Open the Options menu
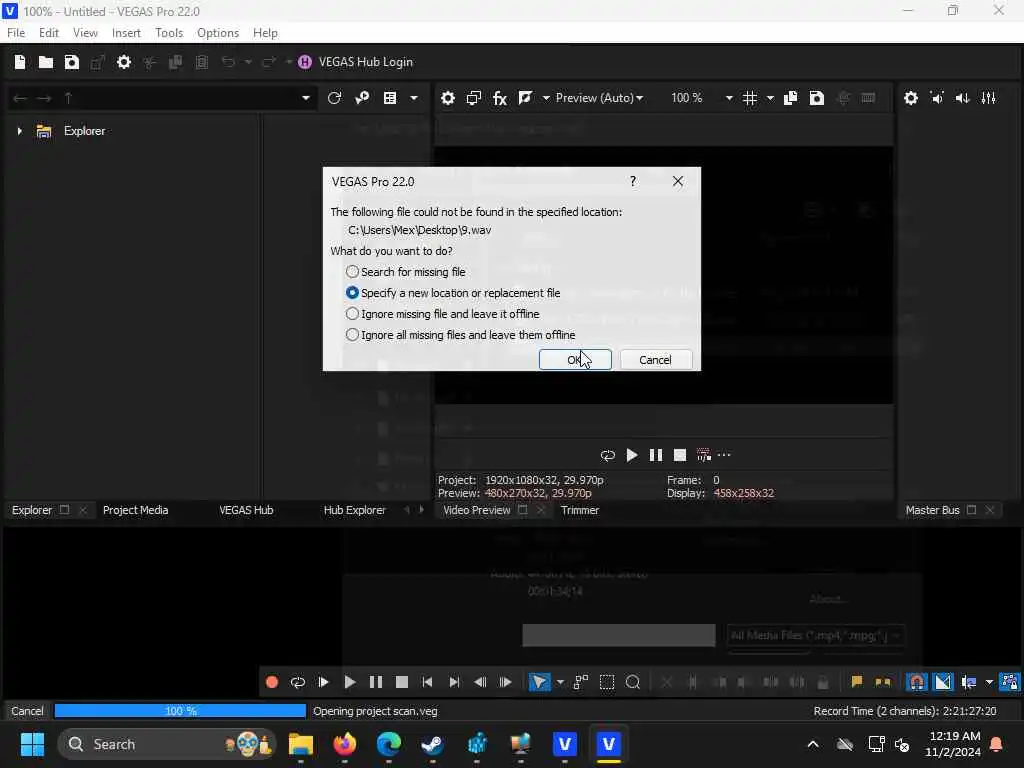The height and width of the screenshot is (768, 1024). [x=218, y=33]
